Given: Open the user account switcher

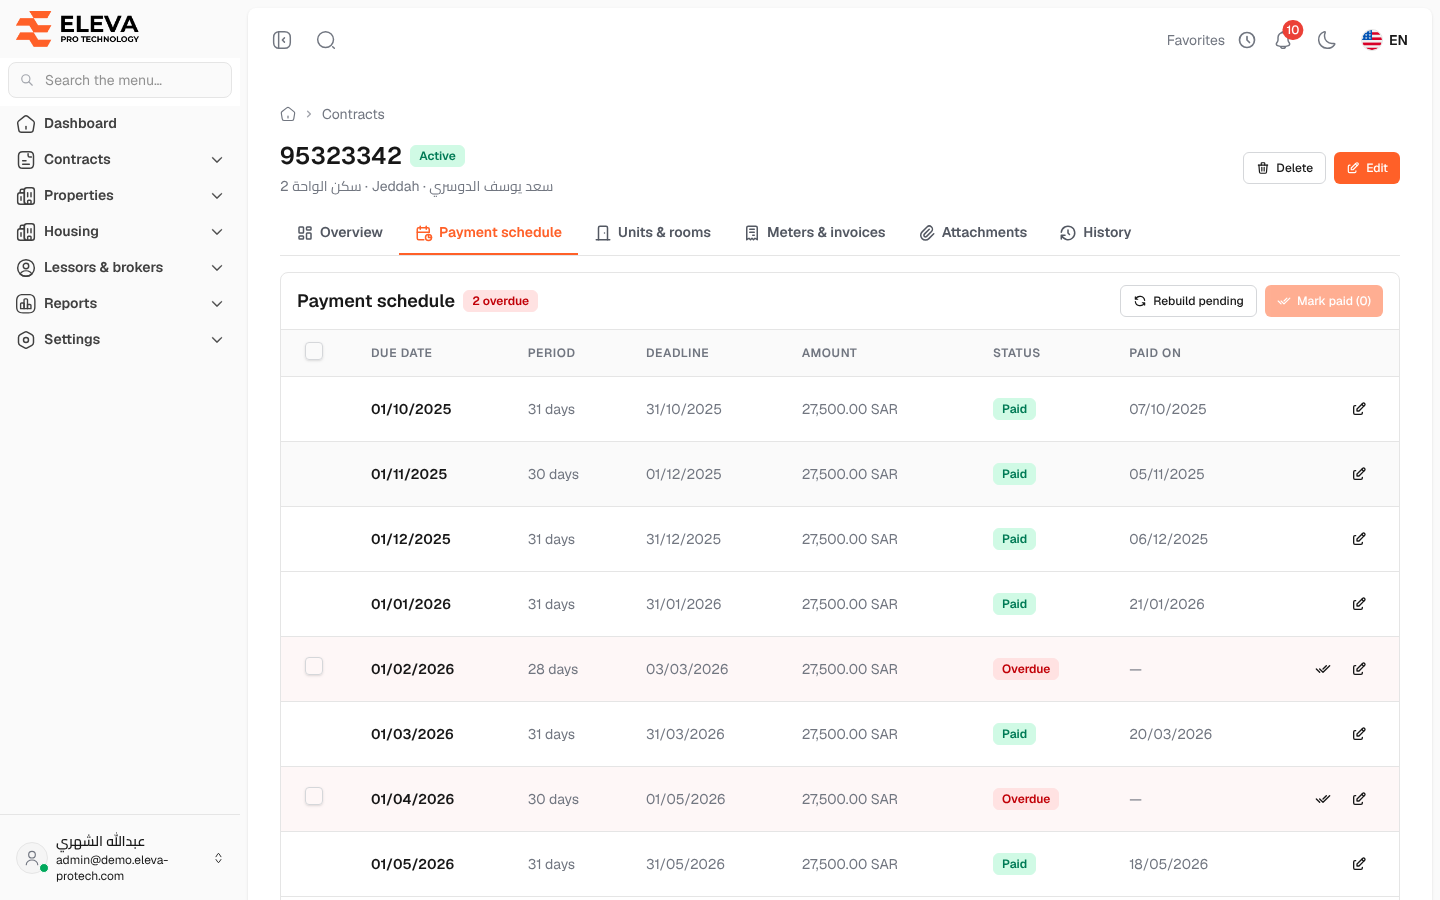Looking at the screenshot, I should 120,858.
